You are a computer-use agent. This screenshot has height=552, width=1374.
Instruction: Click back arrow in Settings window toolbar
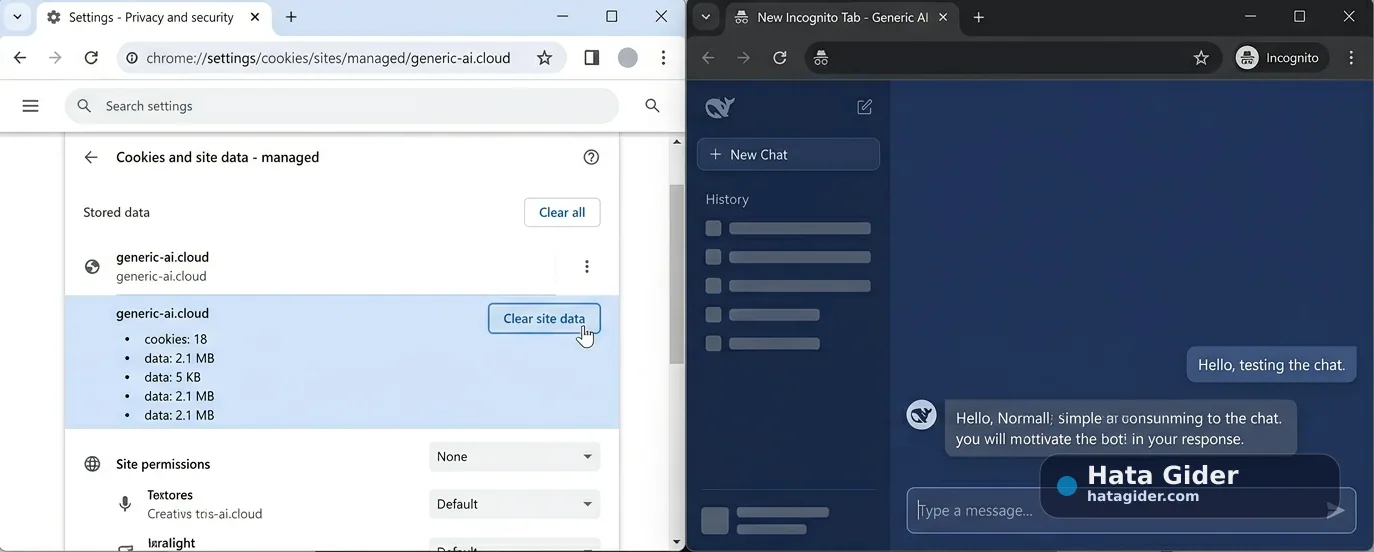coord(20,58)
